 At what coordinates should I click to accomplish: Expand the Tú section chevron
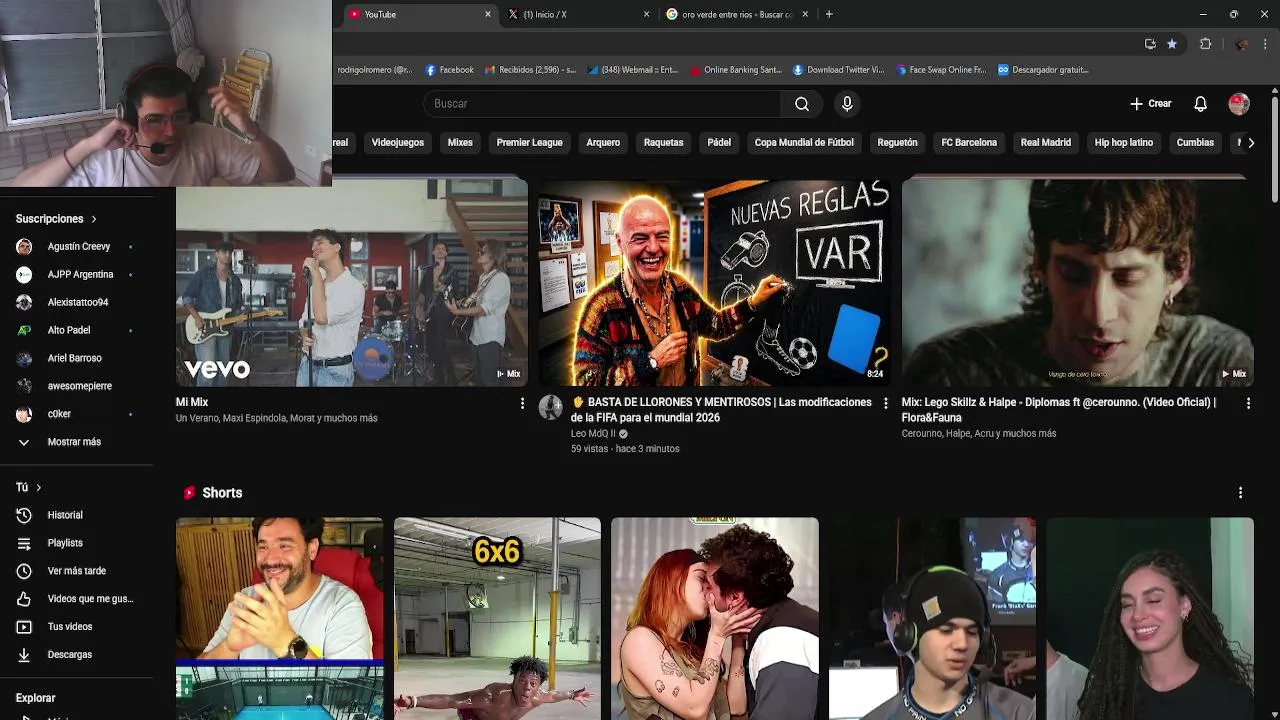pyautogui.click(x=38, y=488)
